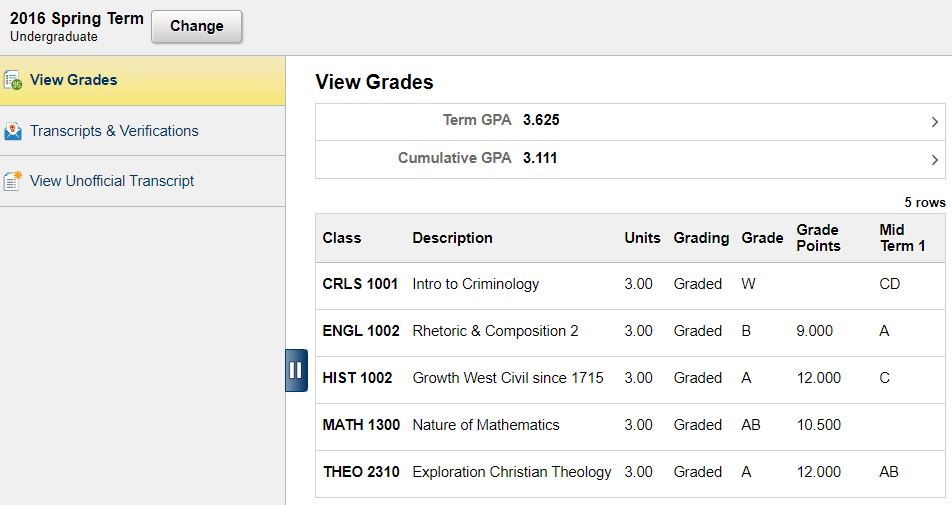Expand the Cumulative GPA row chevron

coord(934,159)
